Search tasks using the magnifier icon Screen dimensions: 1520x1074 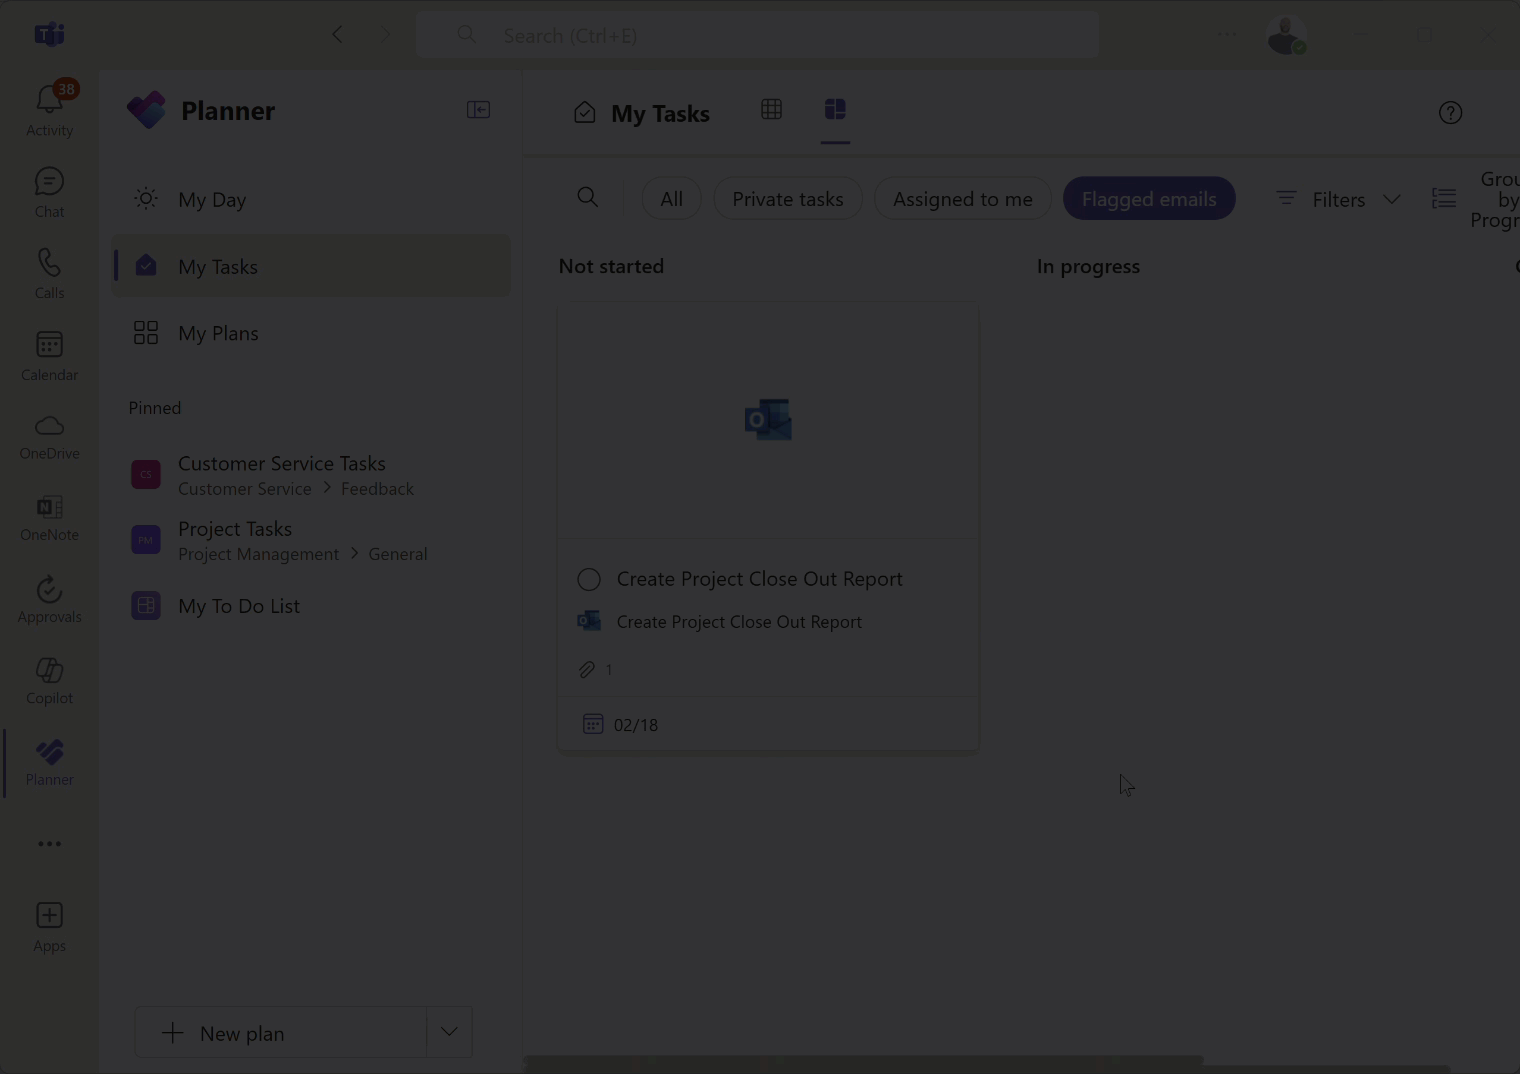tap(588, 198)
